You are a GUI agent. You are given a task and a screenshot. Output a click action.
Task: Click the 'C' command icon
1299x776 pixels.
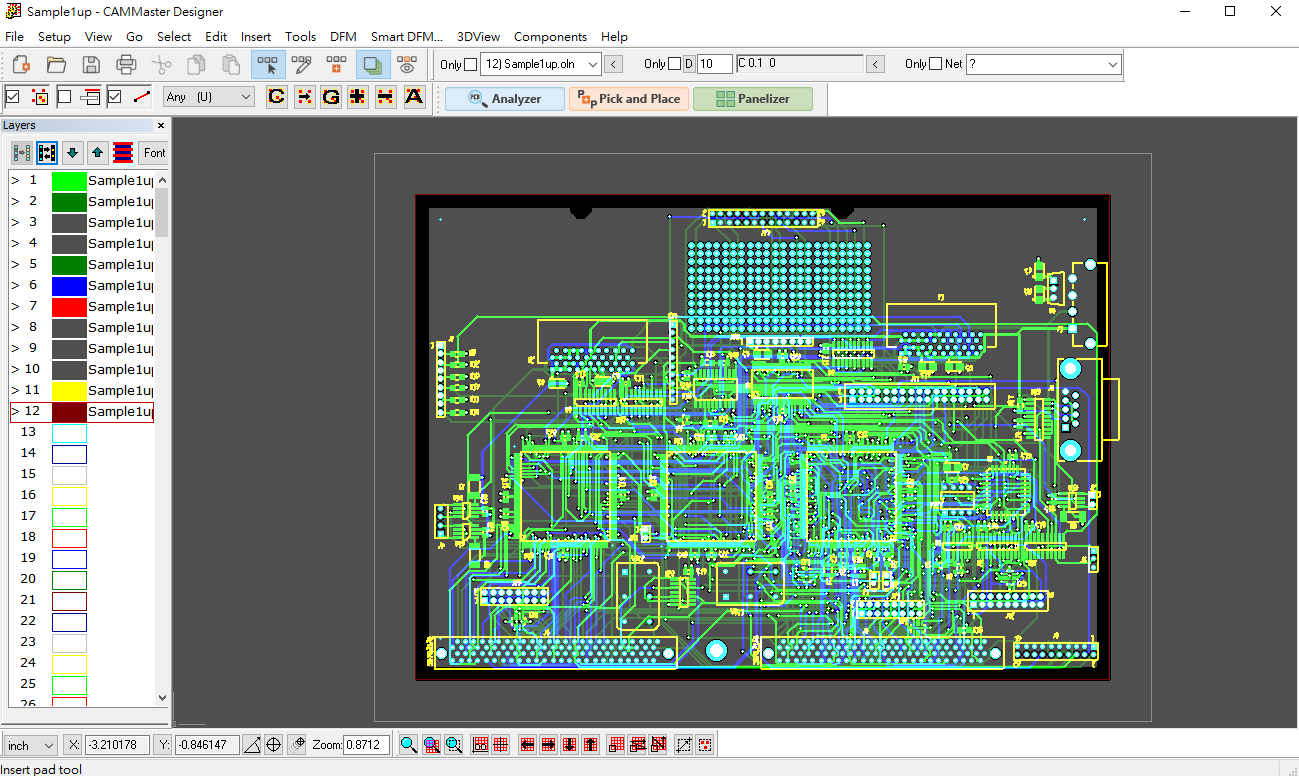pos(276,97)
